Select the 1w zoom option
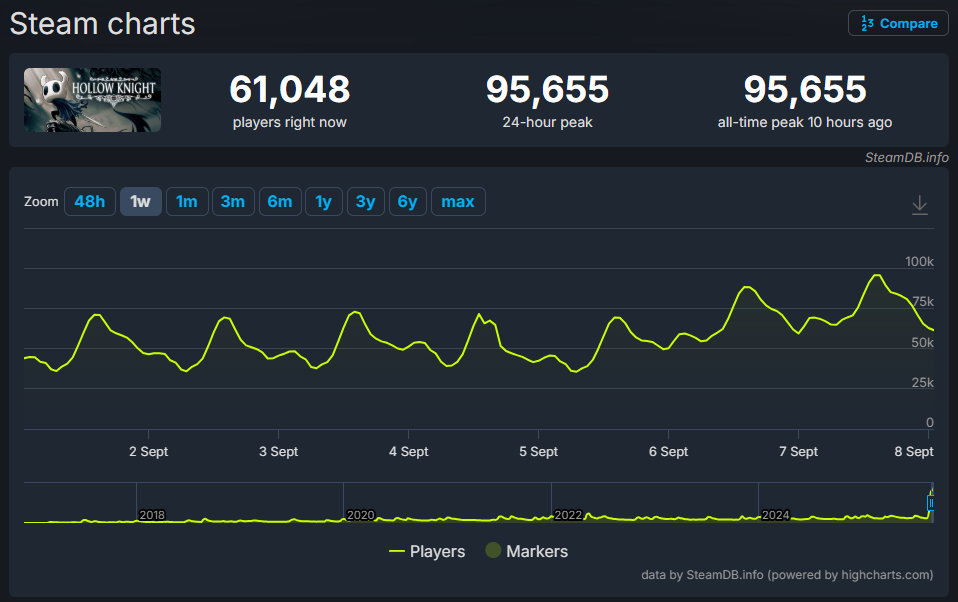Screen dimensions: 958x602 [x=141, y=202]
